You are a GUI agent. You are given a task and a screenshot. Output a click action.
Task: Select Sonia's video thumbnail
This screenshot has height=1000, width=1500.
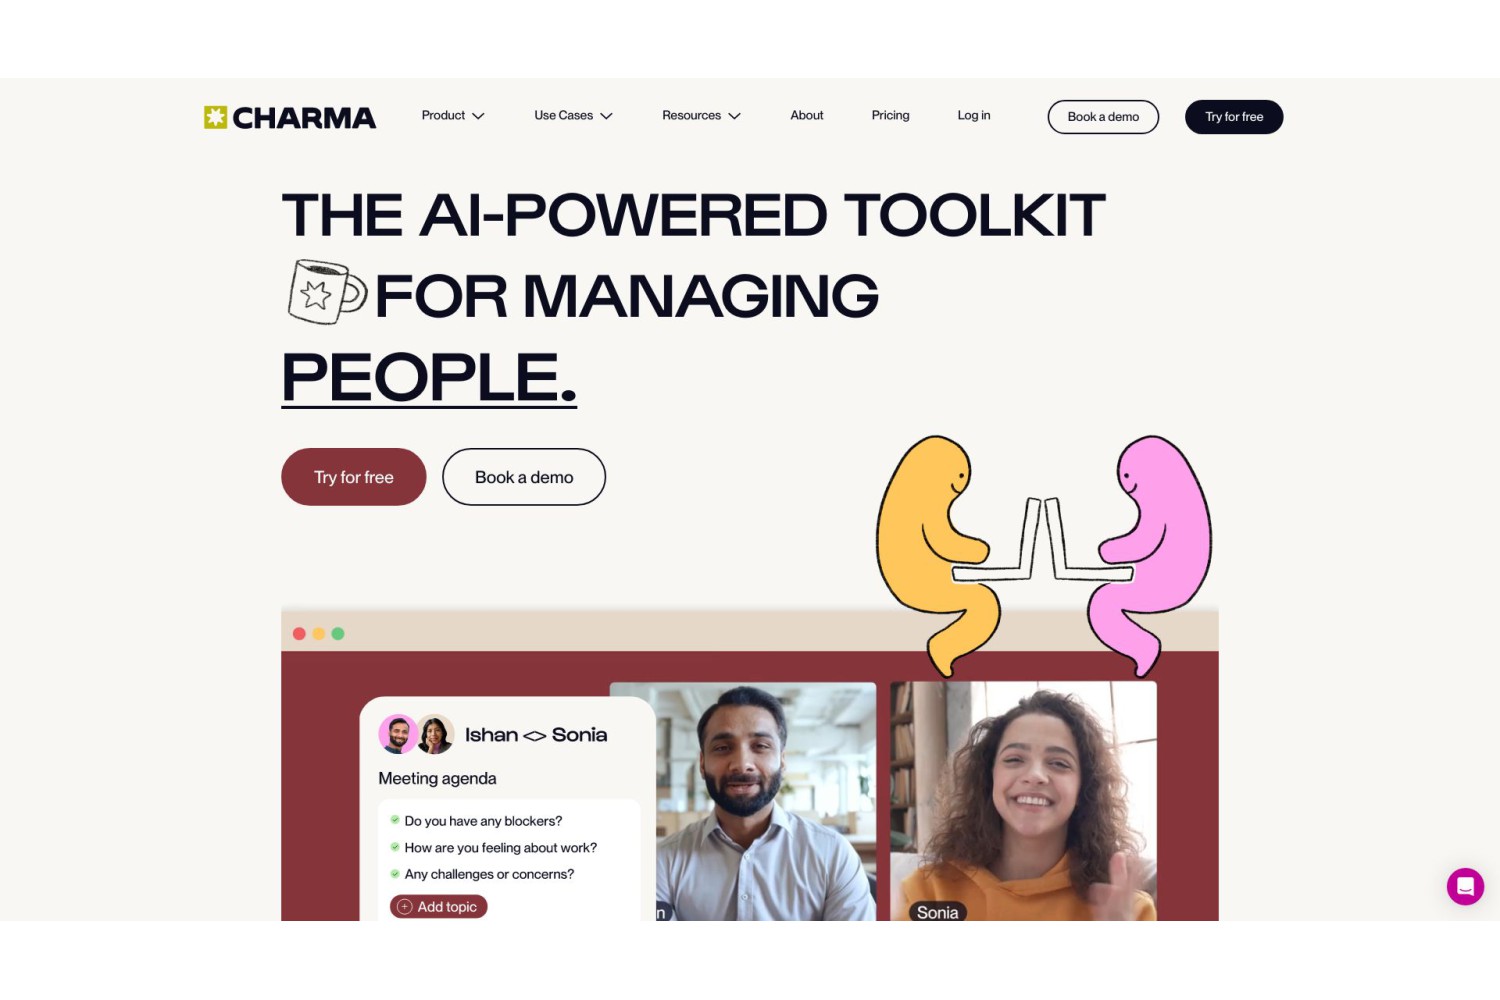1023,801
